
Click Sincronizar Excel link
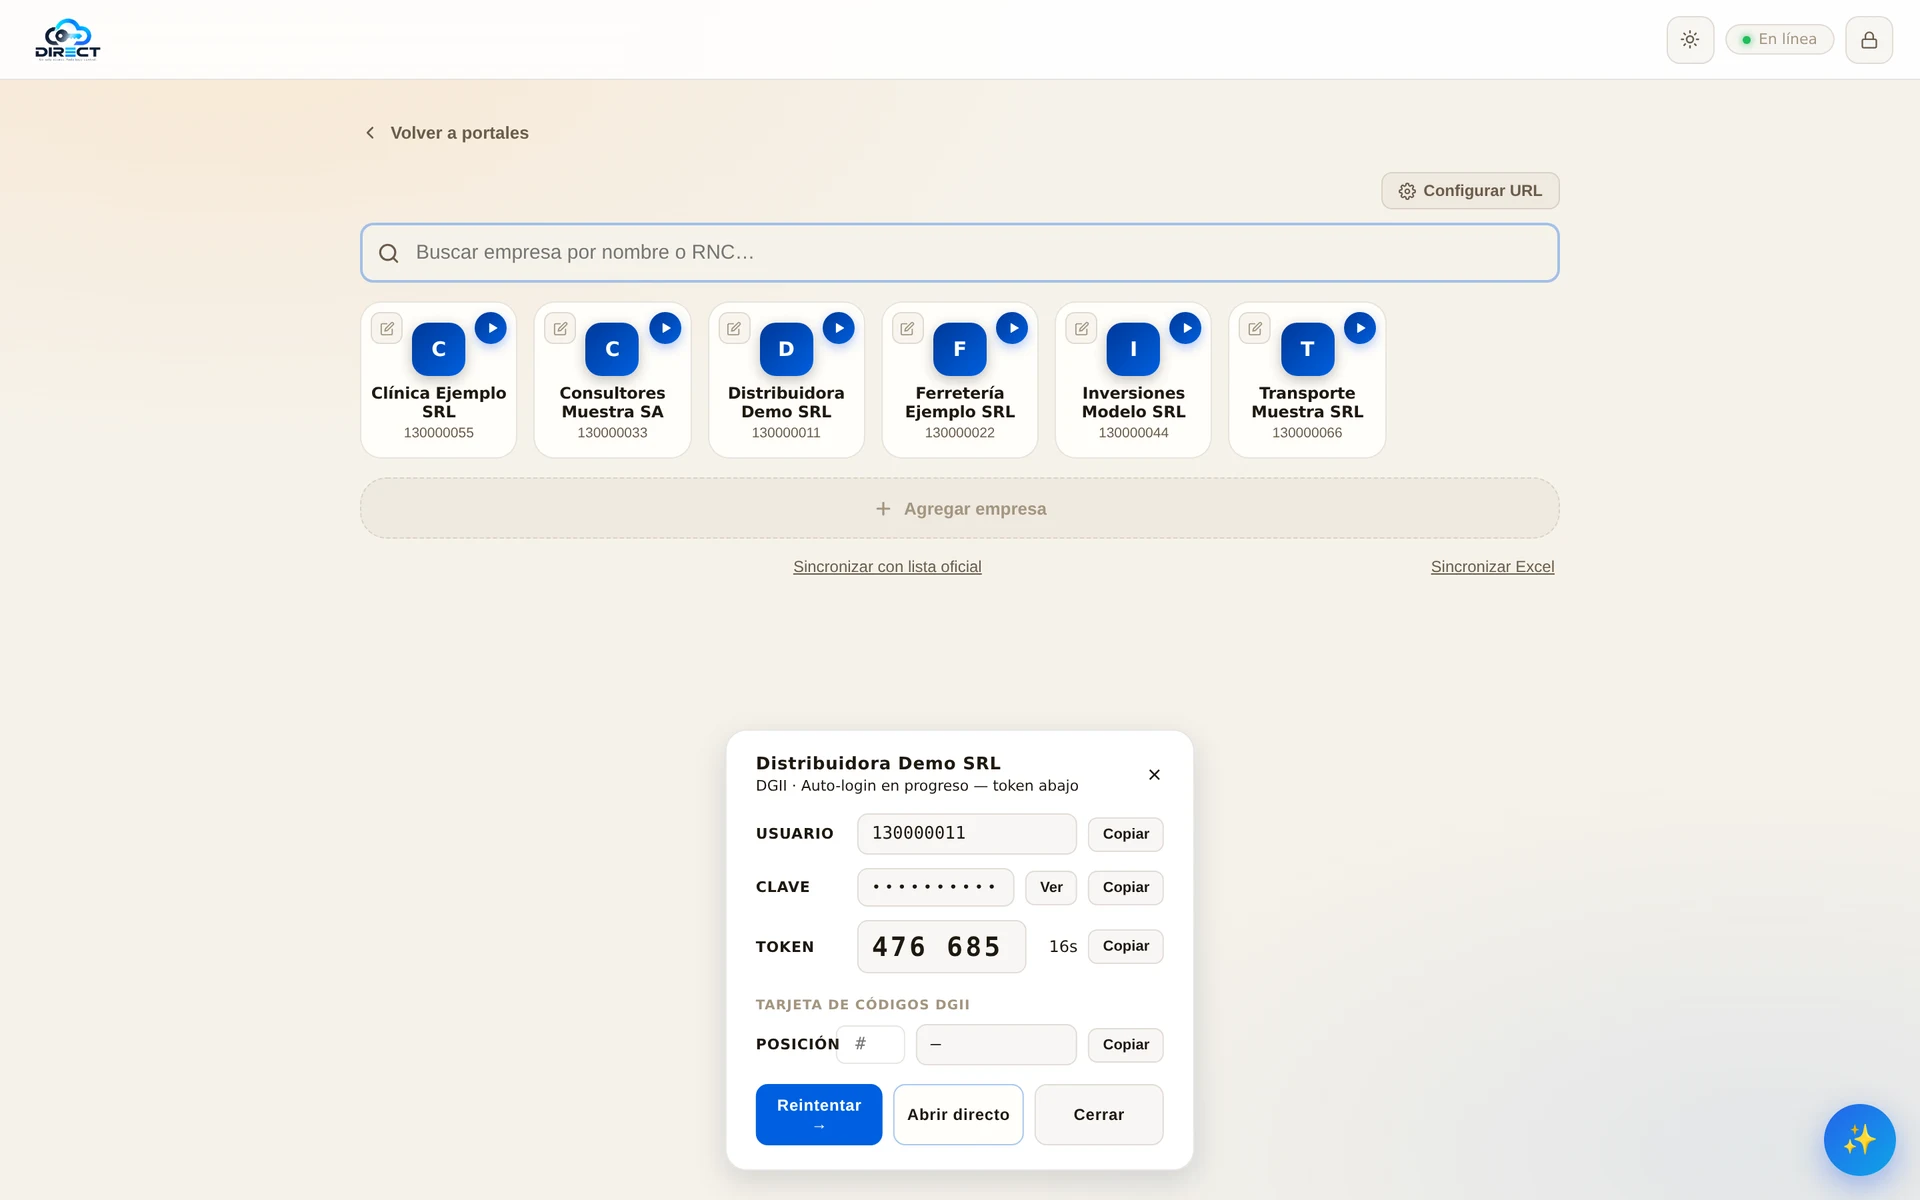point(1492,567)
